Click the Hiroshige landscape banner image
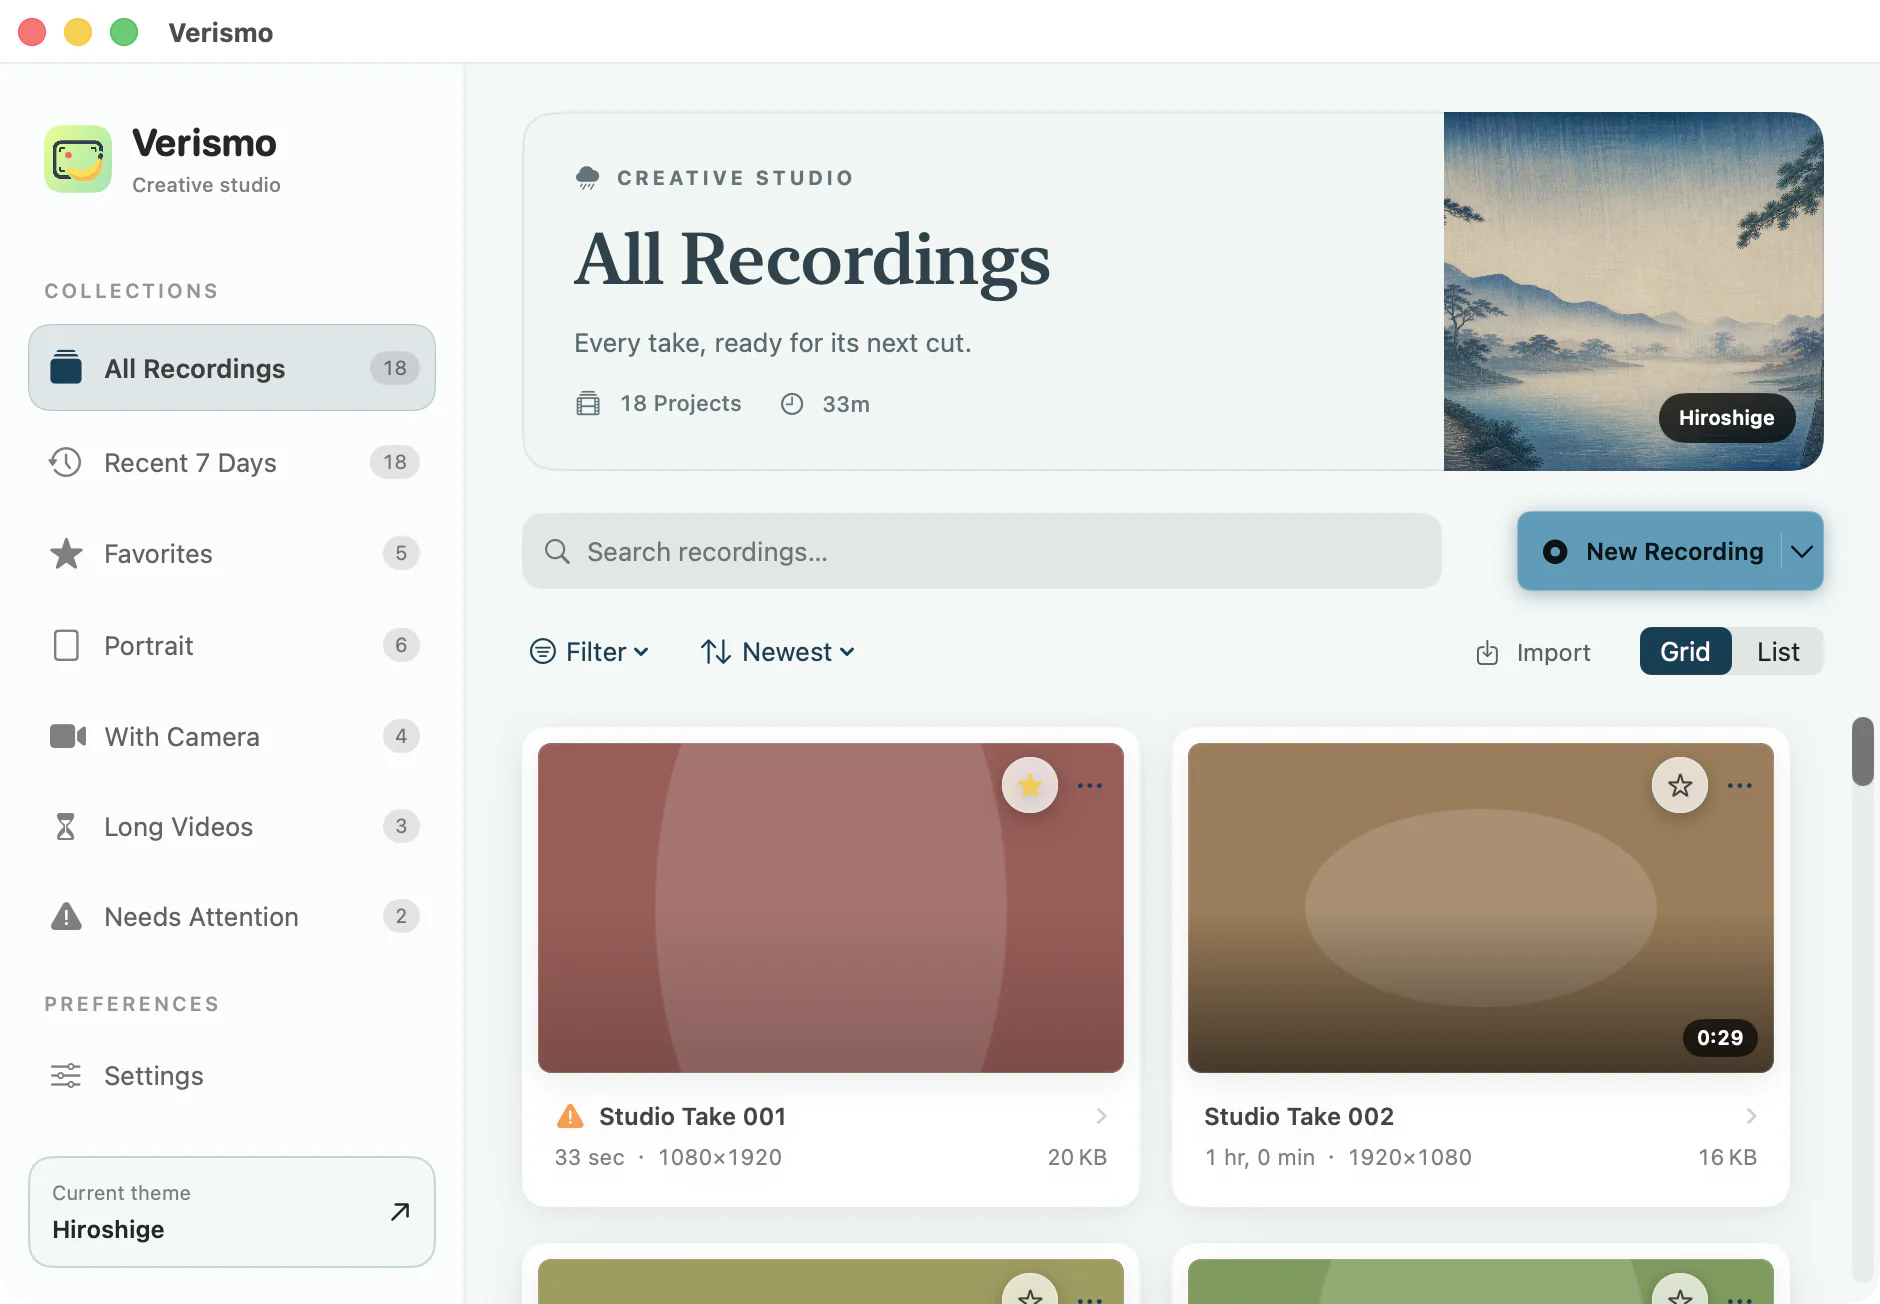The width and height of the screenshot is (1880, 1304). [1634, 291]
